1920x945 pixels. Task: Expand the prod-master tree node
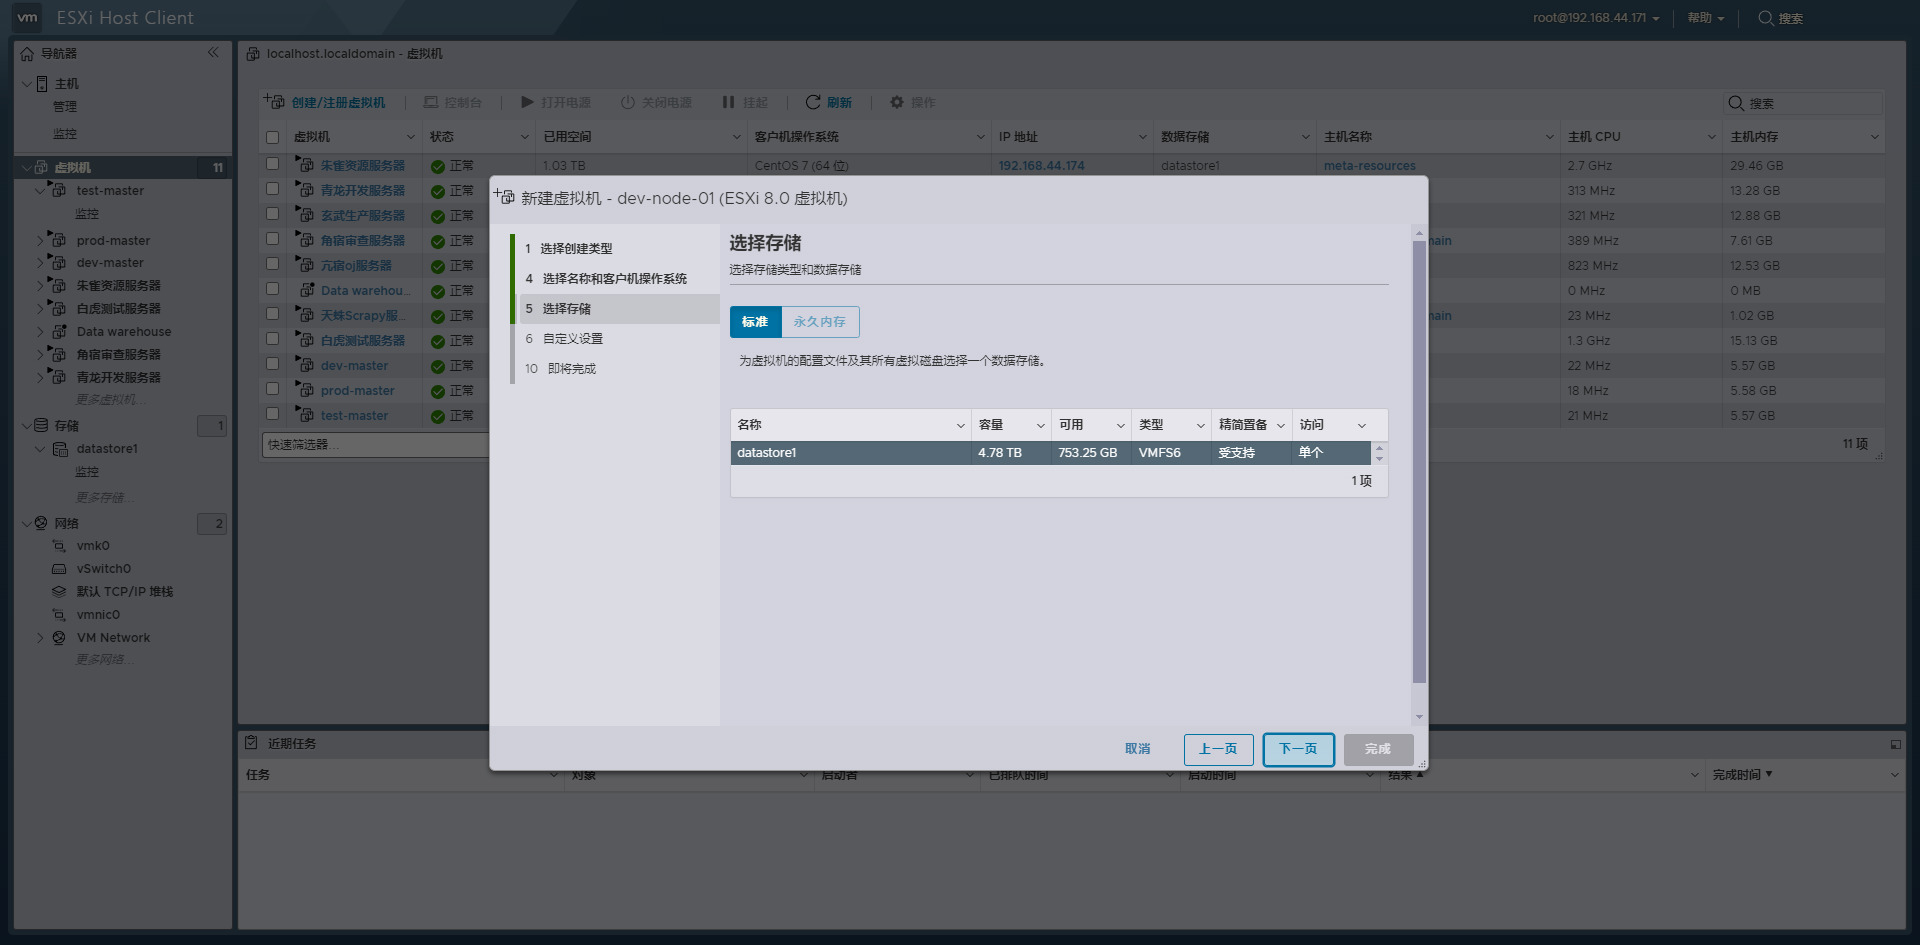[40, 240]
